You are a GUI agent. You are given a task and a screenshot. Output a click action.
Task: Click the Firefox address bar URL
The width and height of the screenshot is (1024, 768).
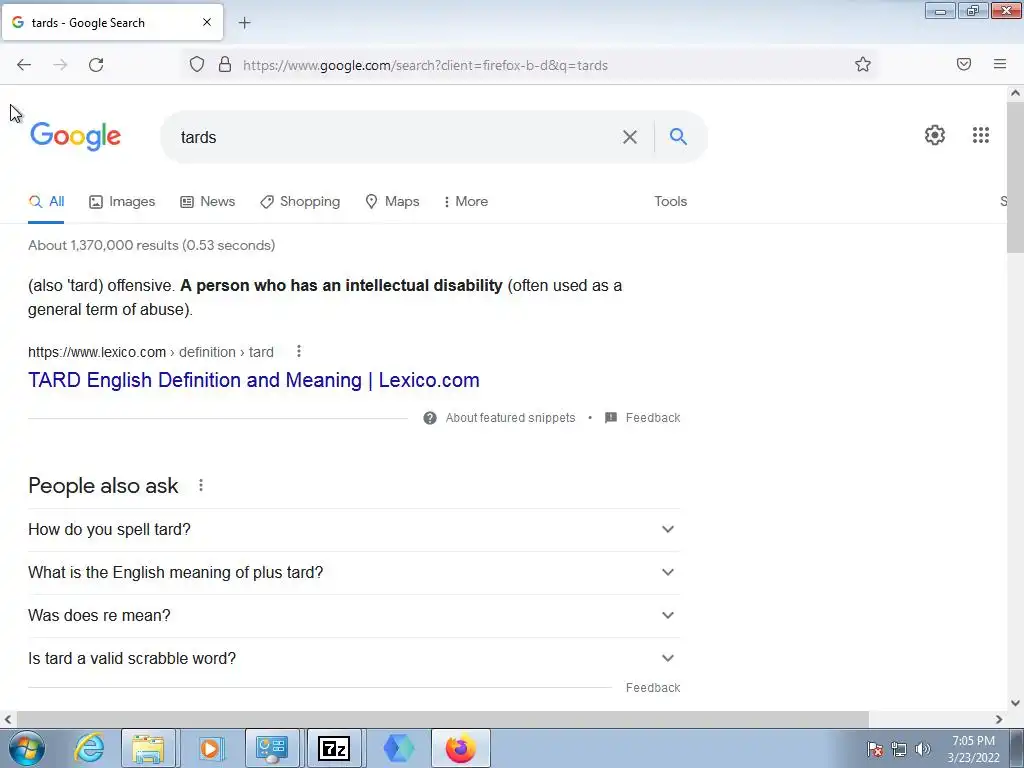[425, 65]
